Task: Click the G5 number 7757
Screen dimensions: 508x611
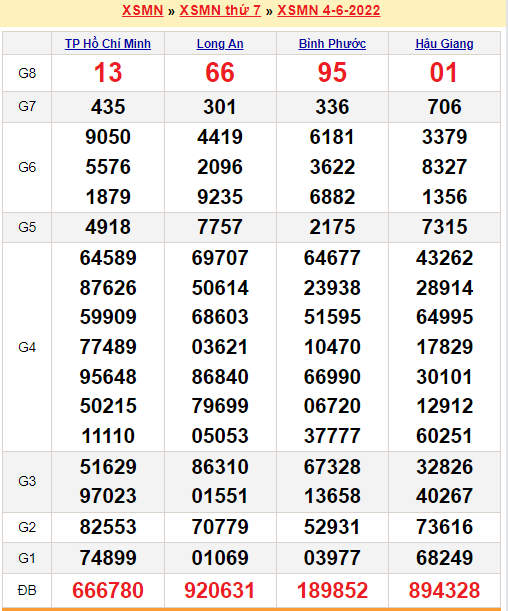Action: pos(220,227)
